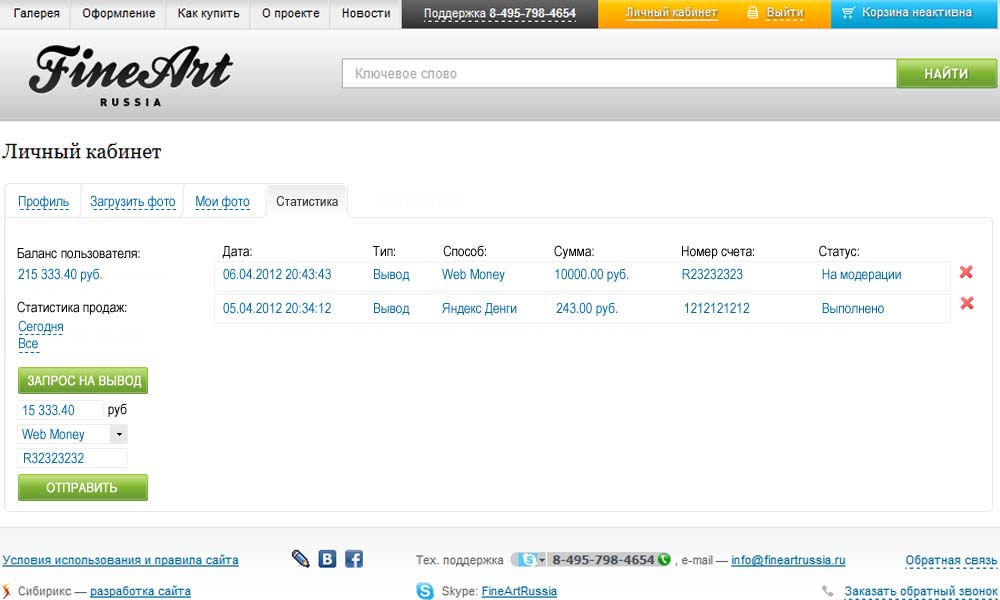Click the ЗАПРОС НА ВЫВОД button

[x=83, y=381]
